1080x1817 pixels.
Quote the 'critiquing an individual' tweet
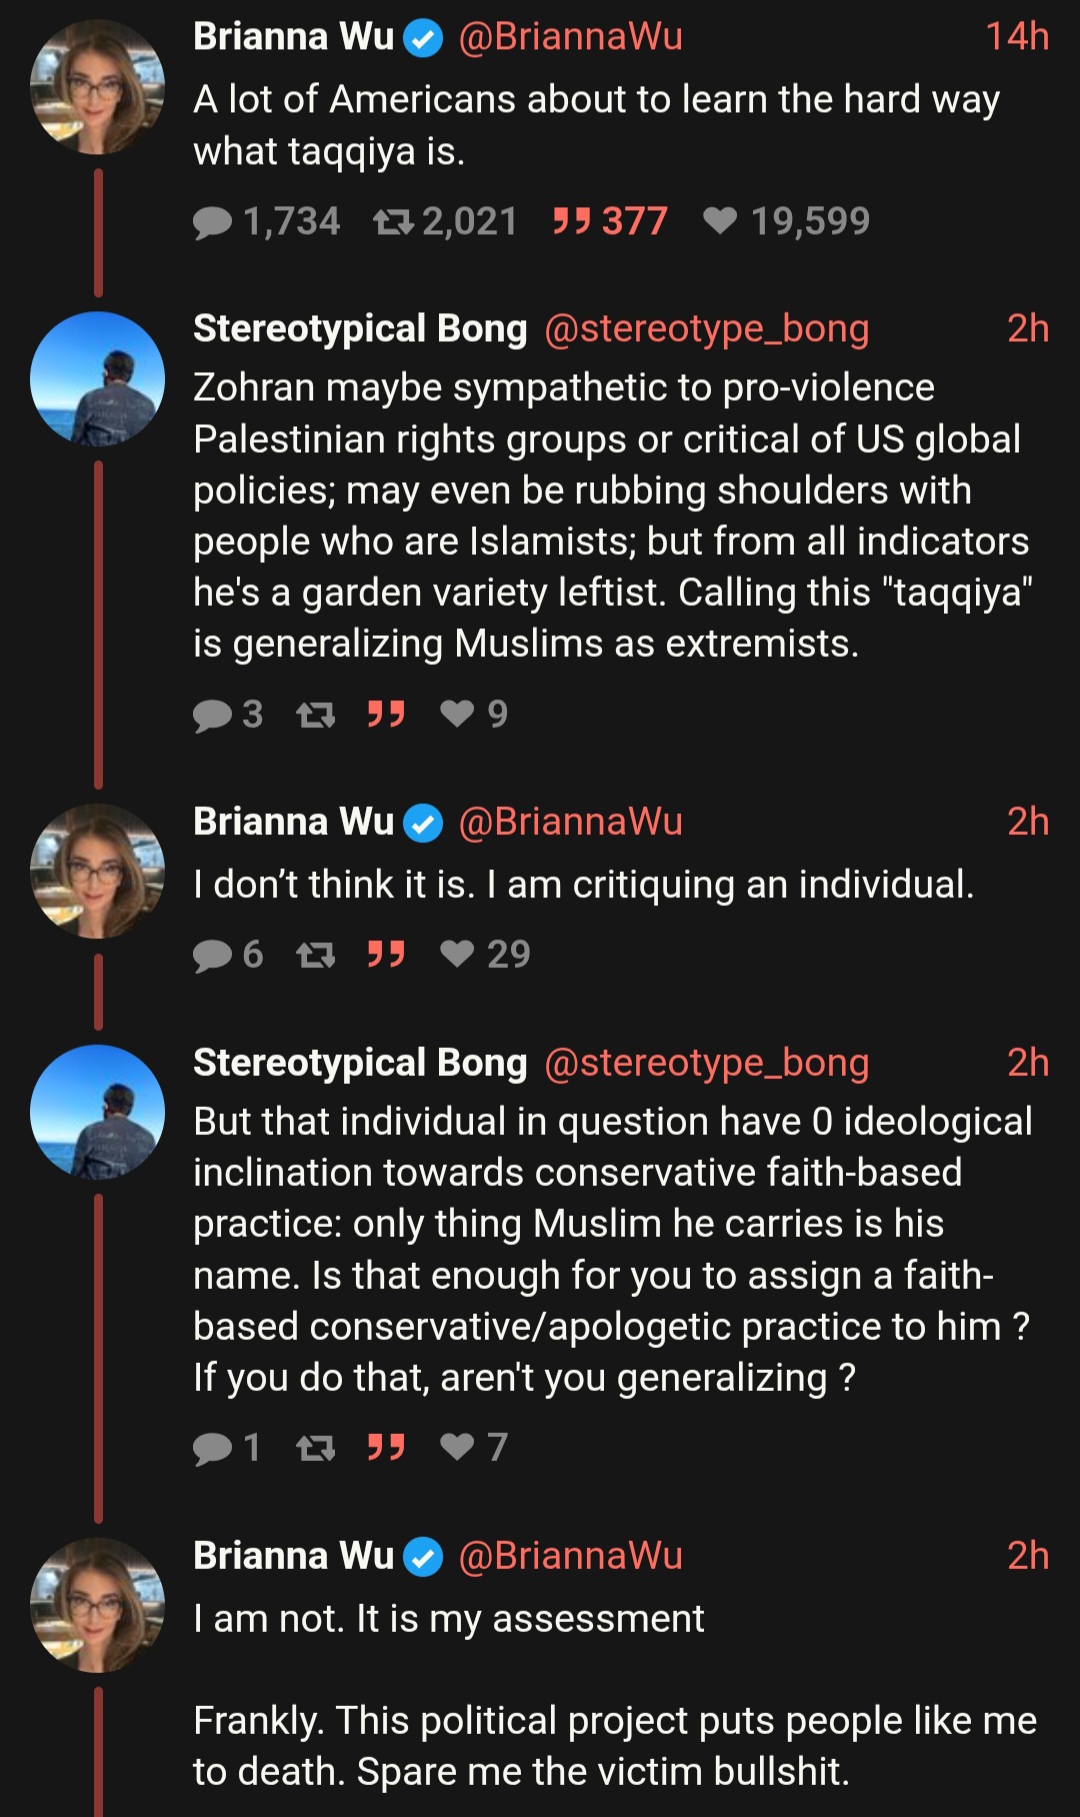point(386,954)
